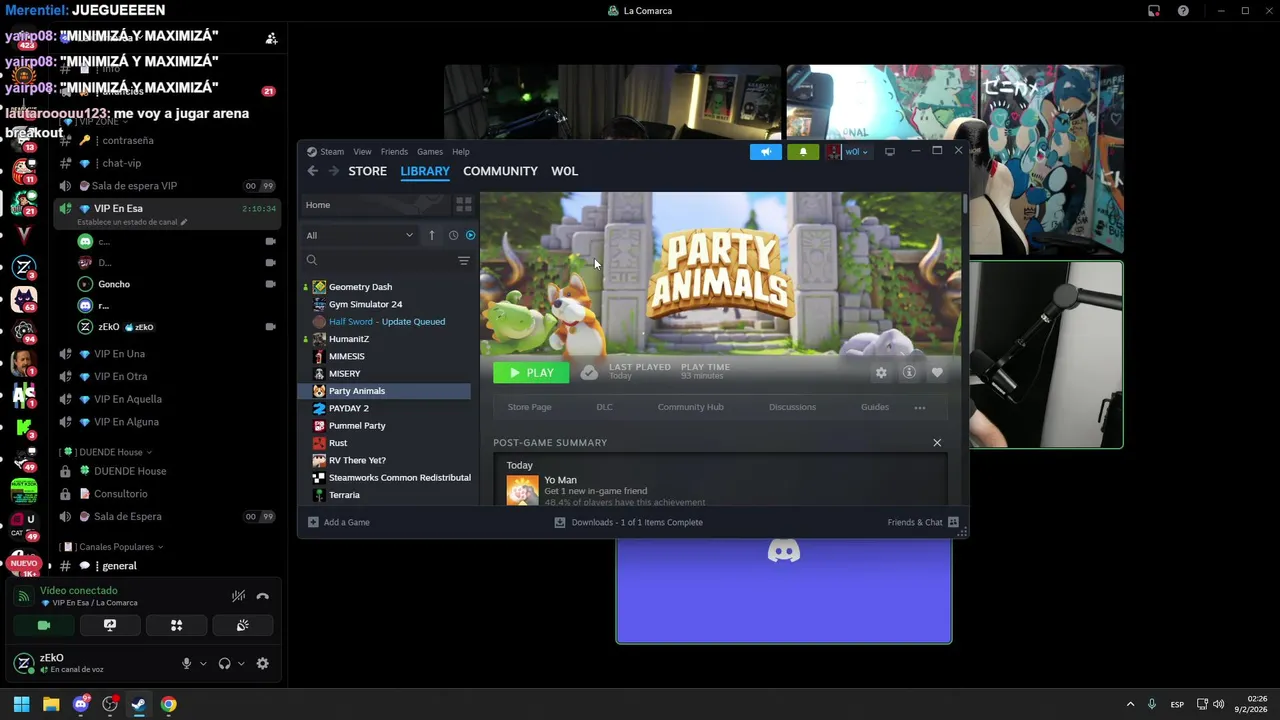Click the library search field
The width and height of the screenshot is (1280, 720).
pyautogui.click(x=378, y=261)
